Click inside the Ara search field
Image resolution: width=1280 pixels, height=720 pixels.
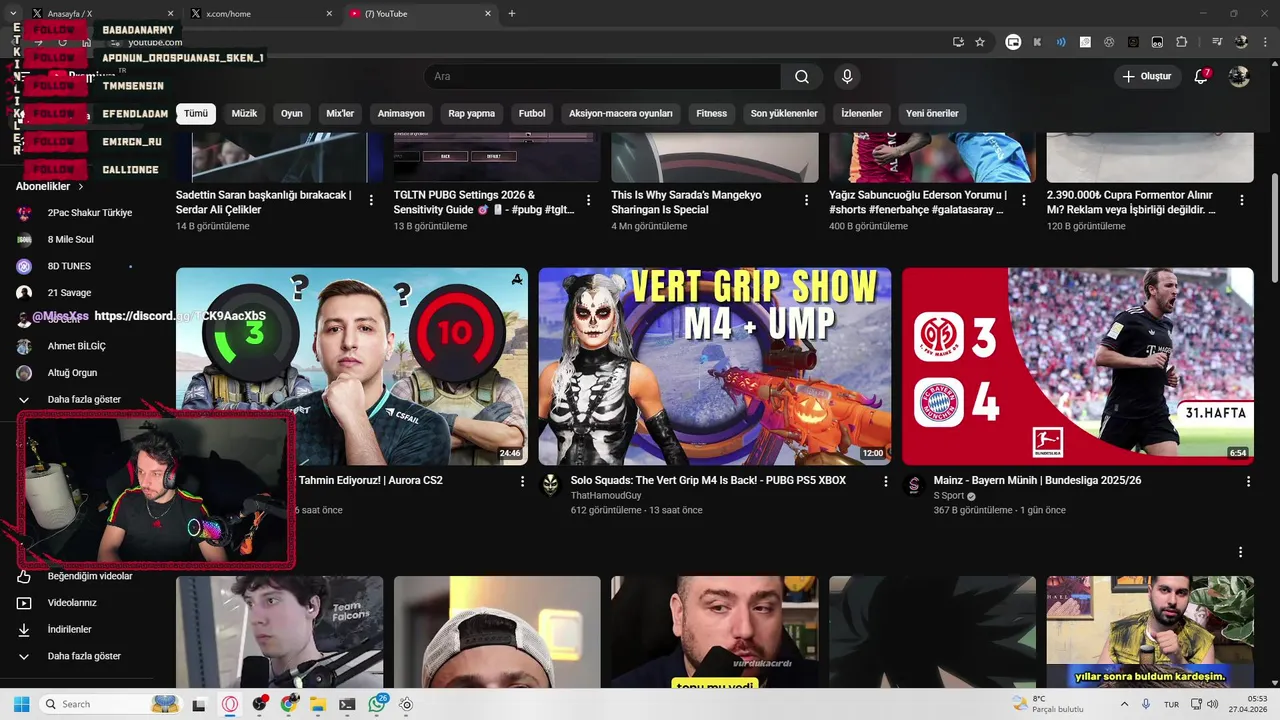[x=602, y=77]
